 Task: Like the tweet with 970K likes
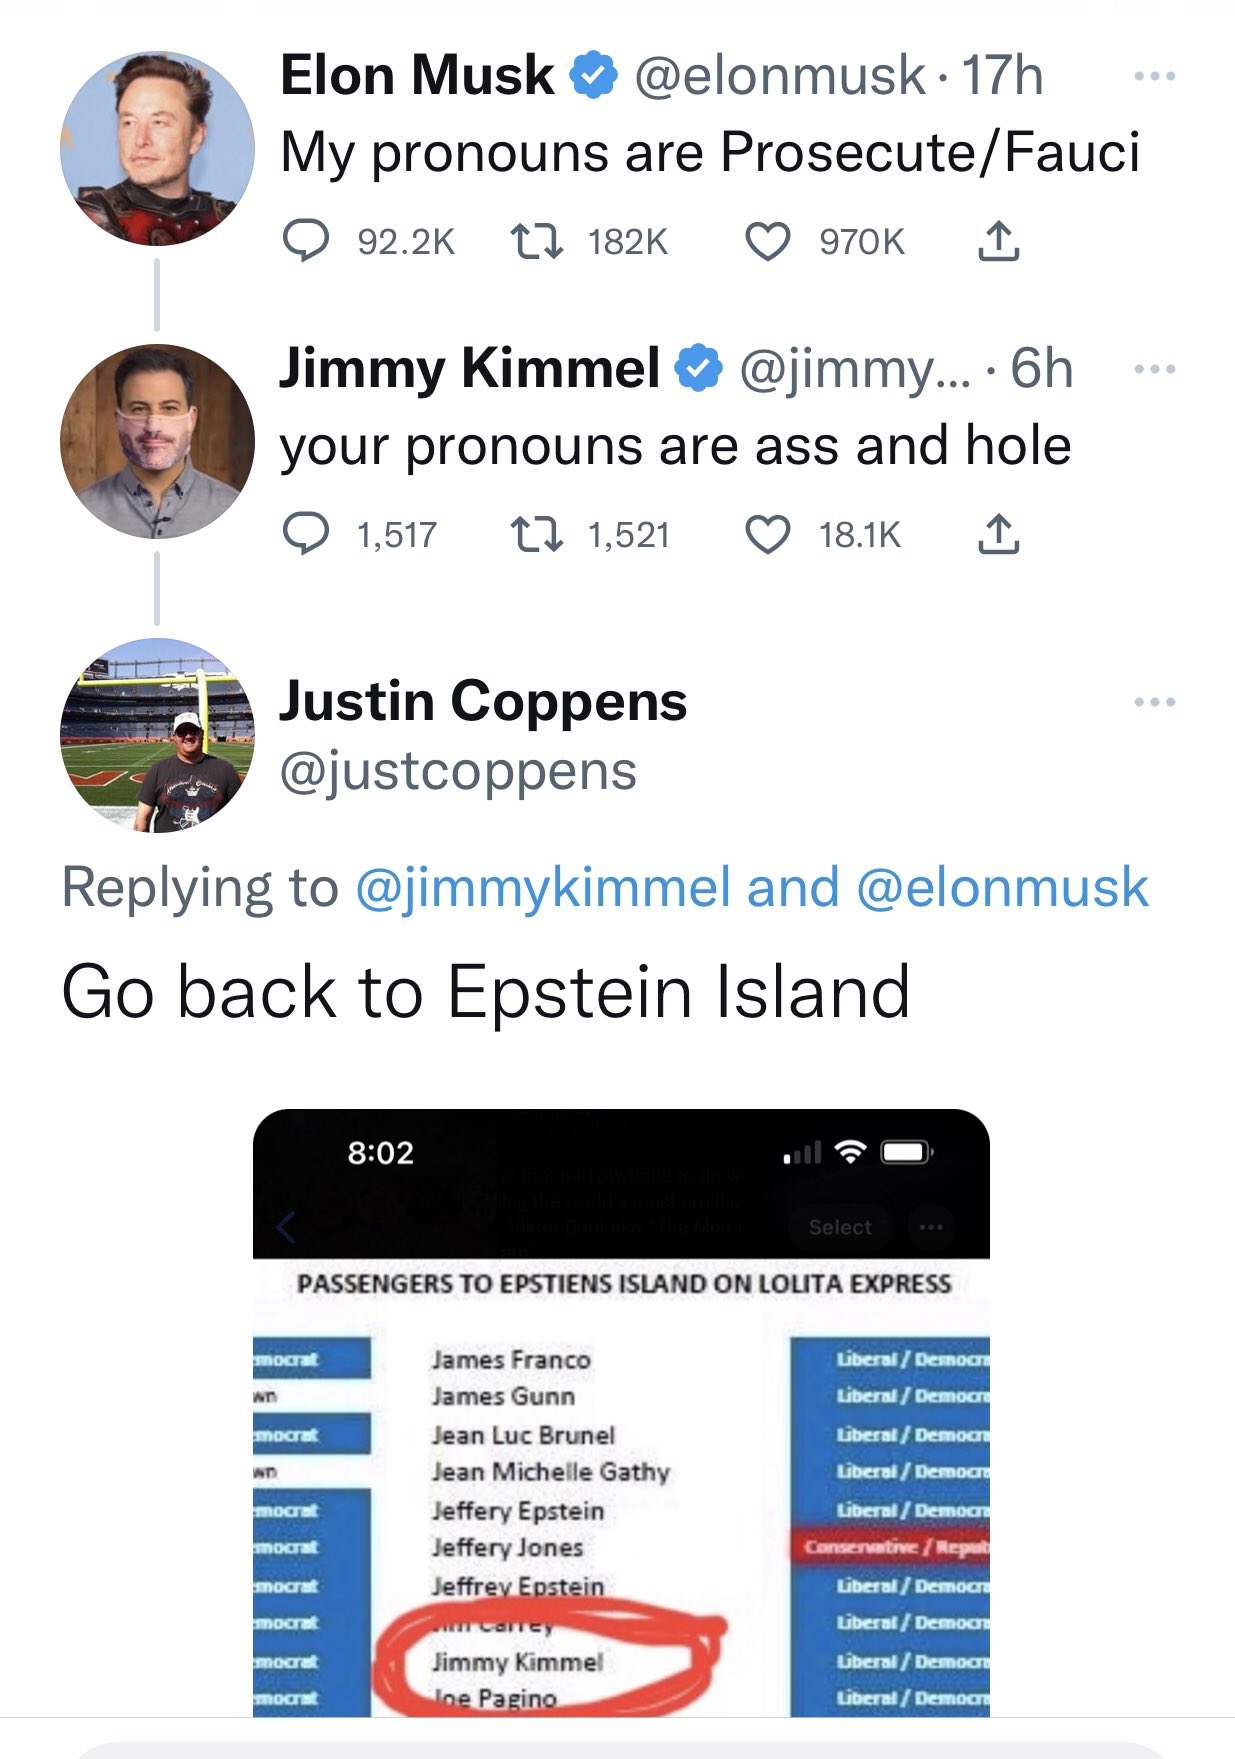pyautogui.click(x=768, y=241)
